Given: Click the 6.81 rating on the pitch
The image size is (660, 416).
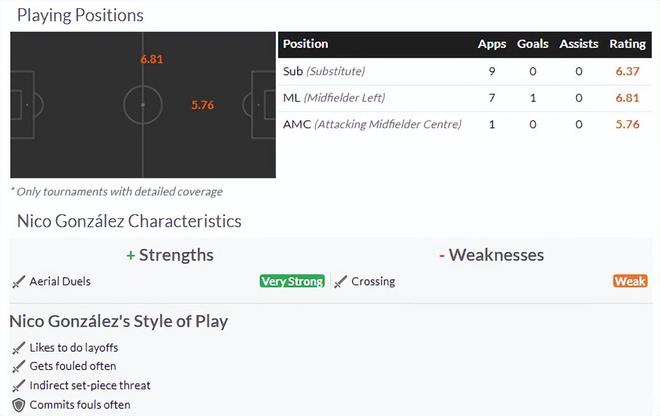Looking at the screenshot, I should pos(152,60).
